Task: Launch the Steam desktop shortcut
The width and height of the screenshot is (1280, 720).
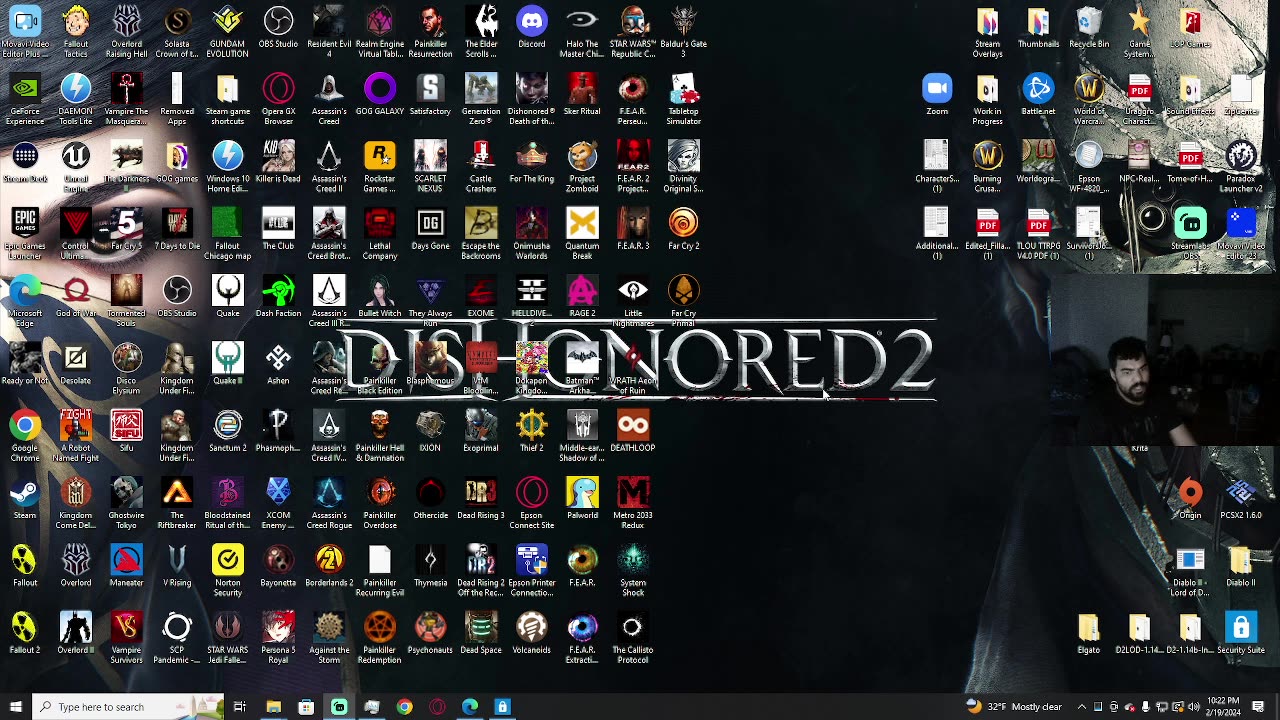Action: 25,497
